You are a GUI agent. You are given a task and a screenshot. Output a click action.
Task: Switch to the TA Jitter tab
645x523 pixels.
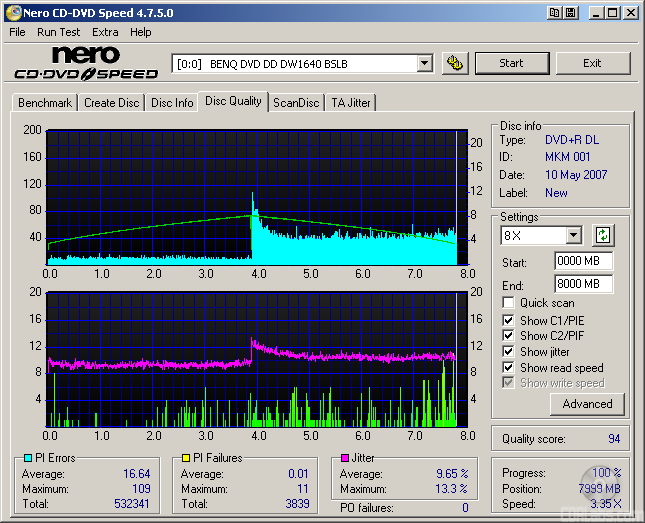coord(351,103)
